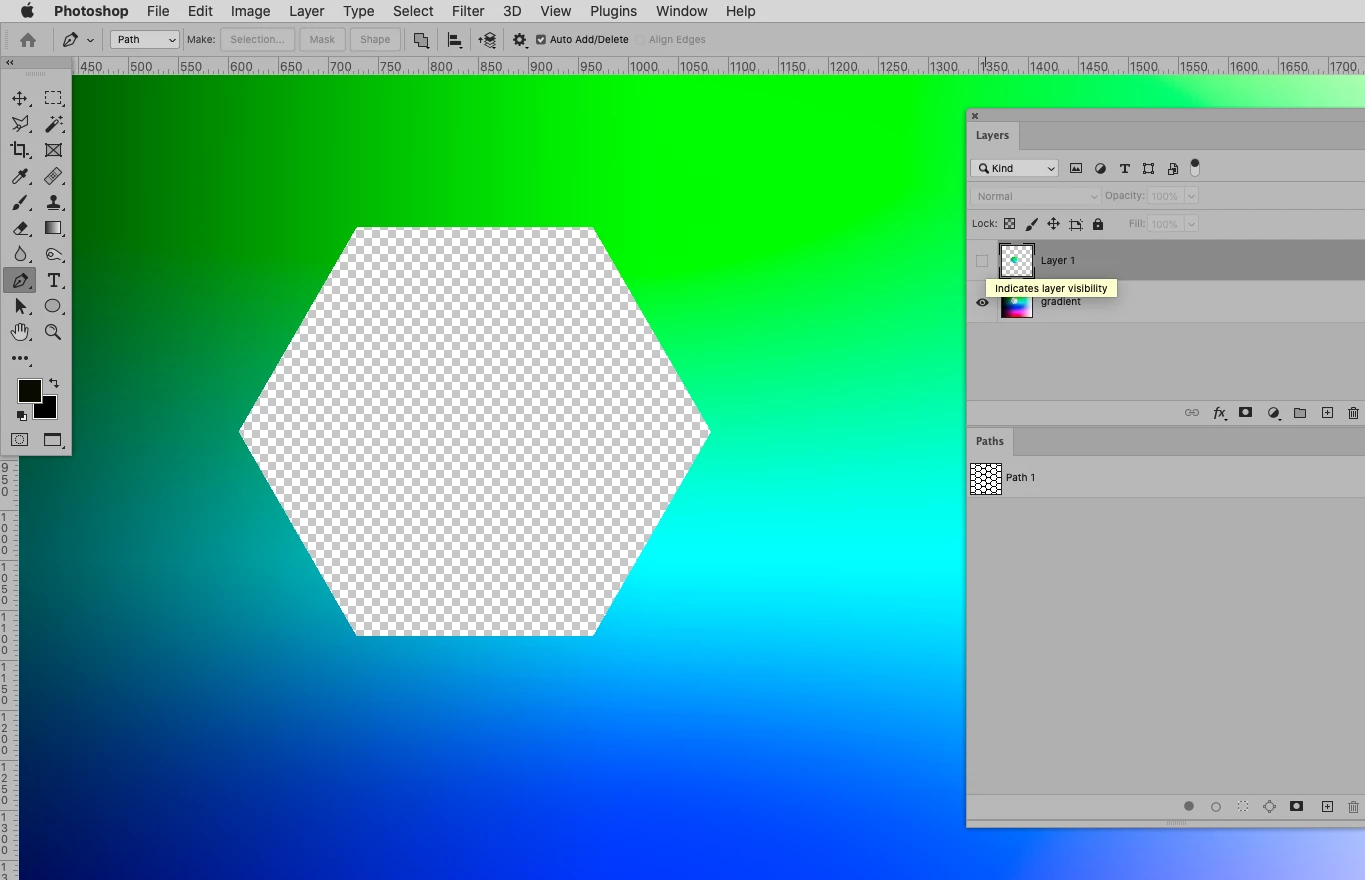Select the Move tool

pyautogui.click(x=20, y=98)
